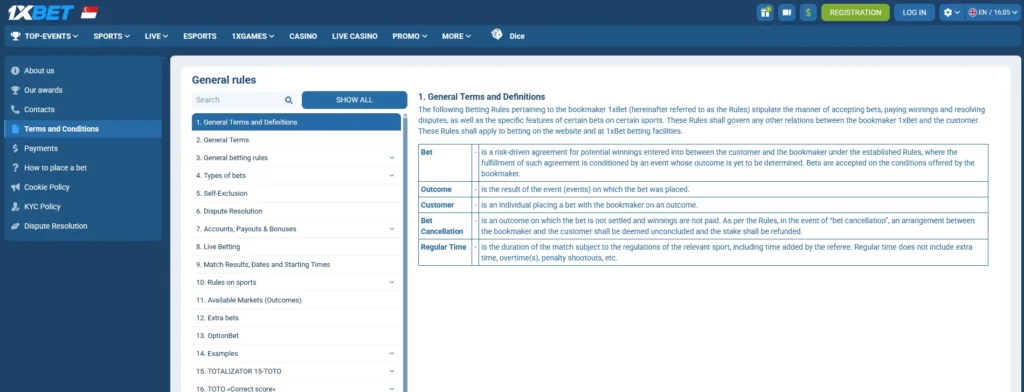
Task: Open the Payments sidebar link
Action: (x=41, y=148)
